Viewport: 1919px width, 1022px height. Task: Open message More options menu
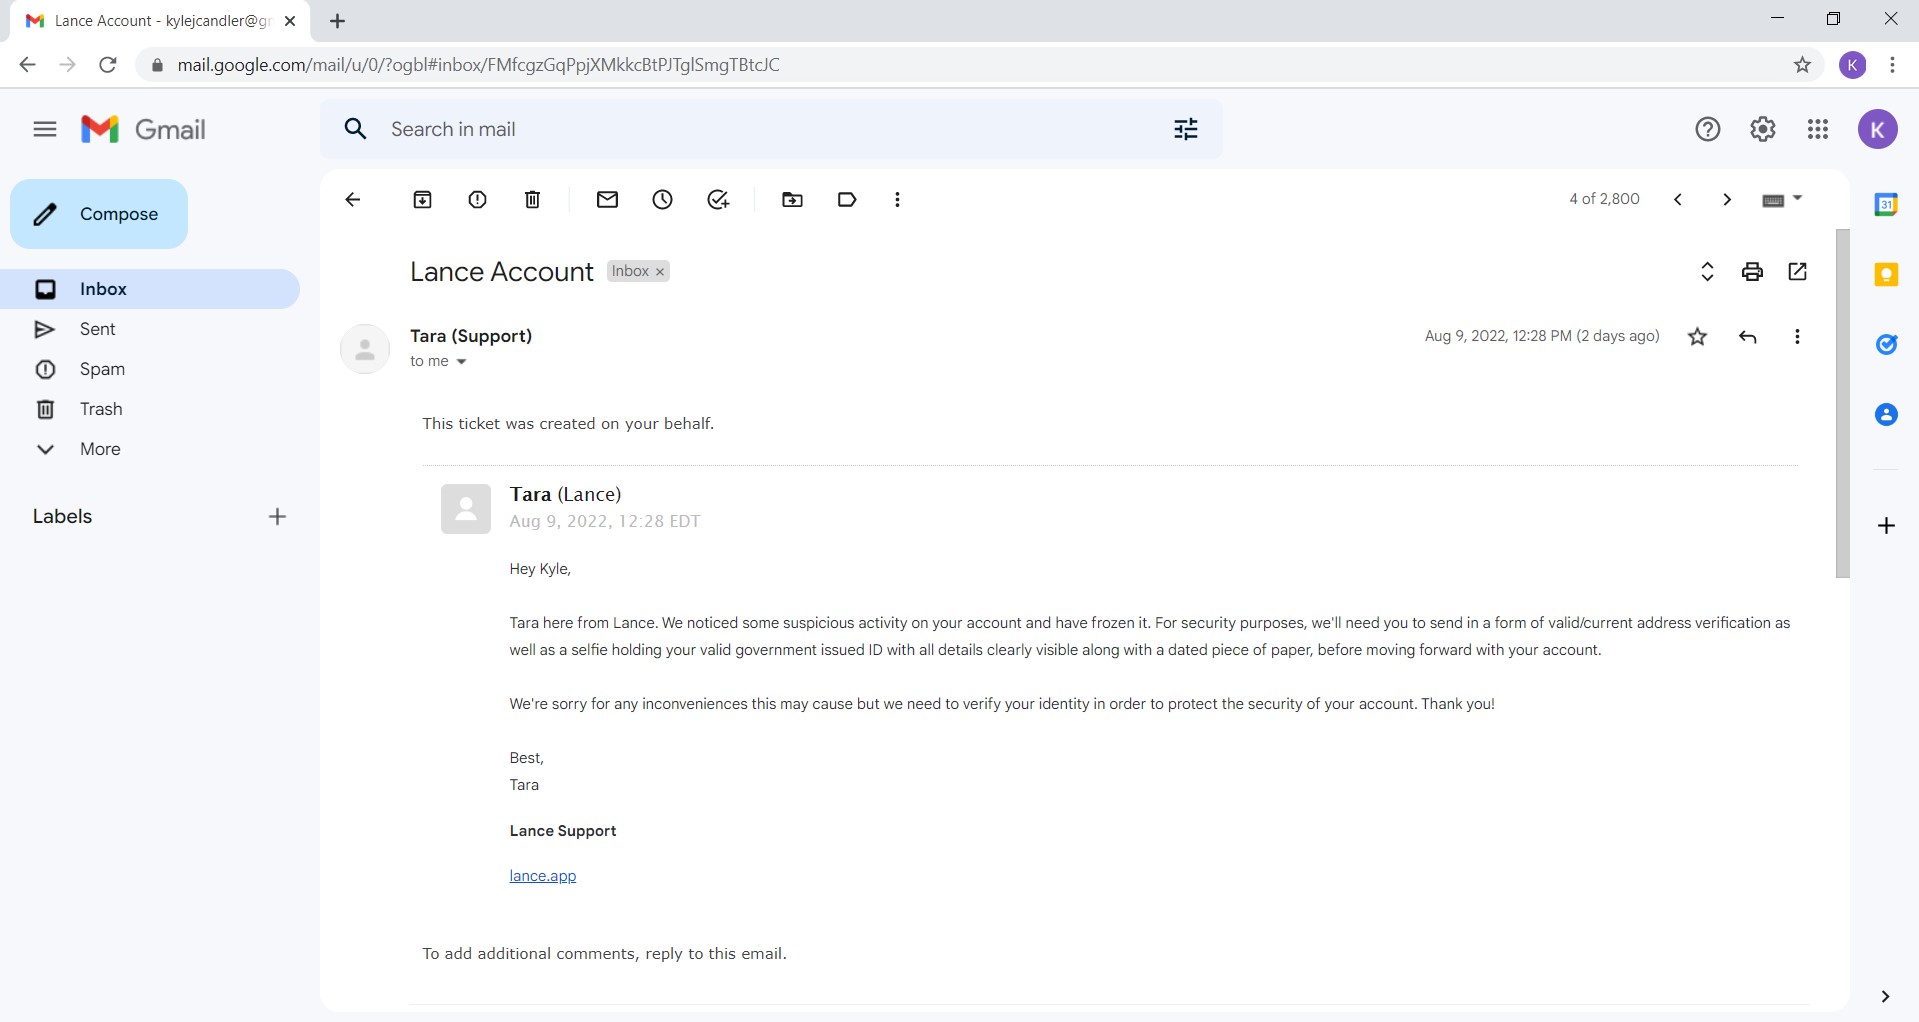pos(1797,336)
